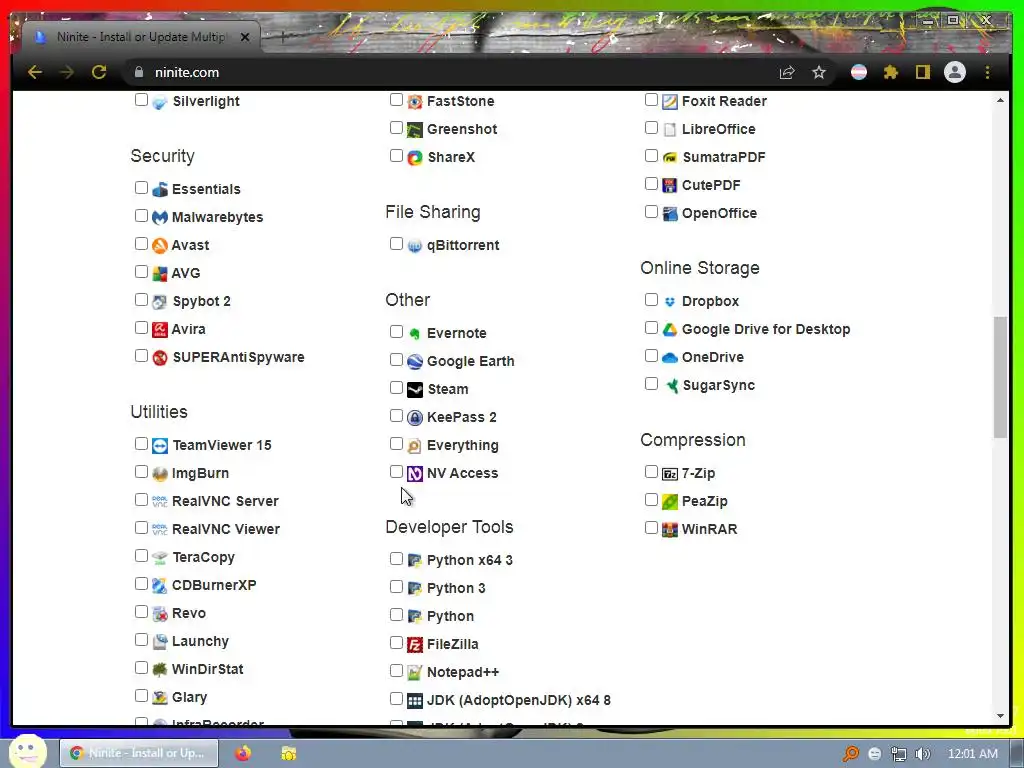
Task: Enable the JDK (AdoptOpenJDK) x64 8 checkbox
Action: 396,699
